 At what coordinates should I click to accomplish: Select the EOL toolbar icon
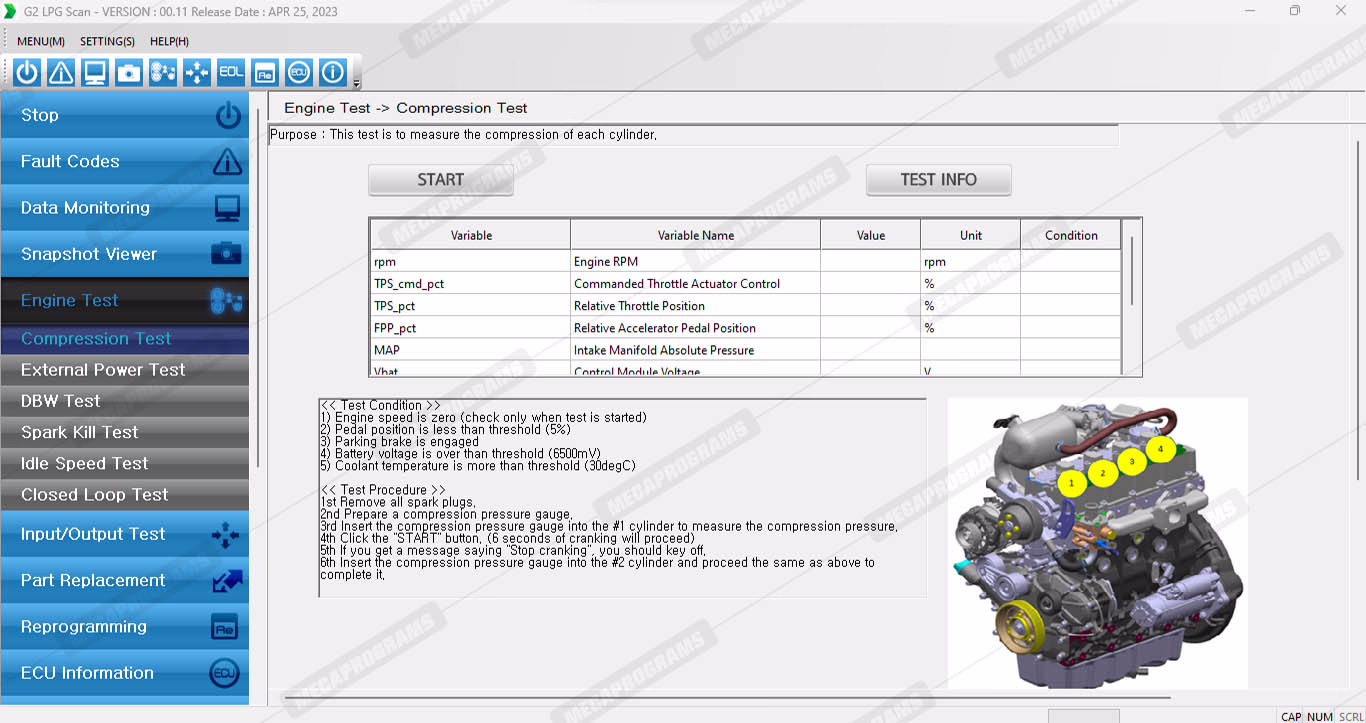231,72
